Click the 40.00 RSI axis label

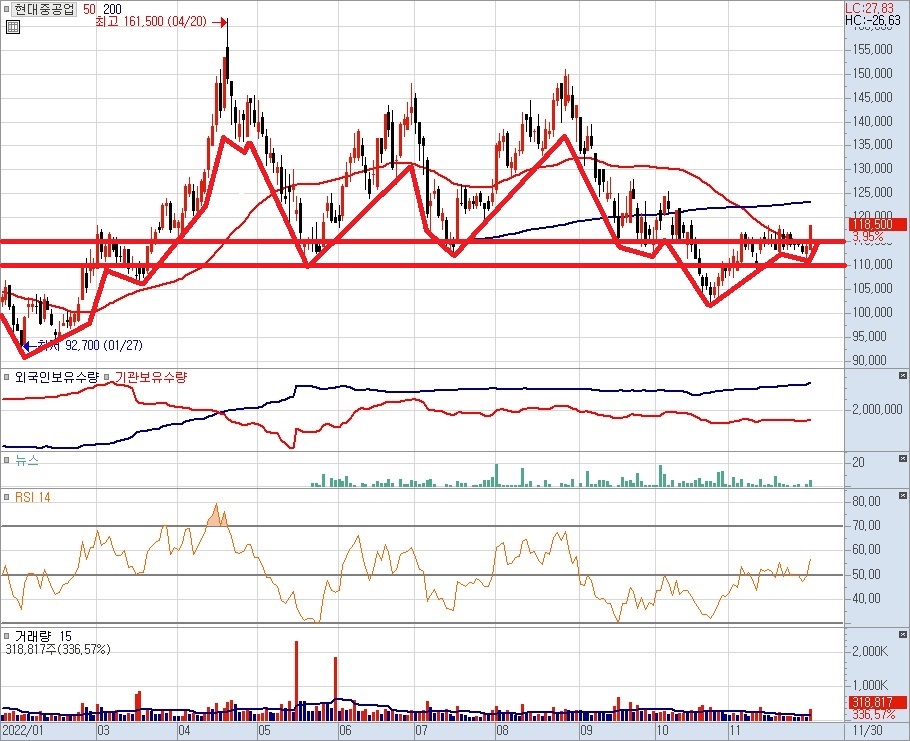coord(866,598)
